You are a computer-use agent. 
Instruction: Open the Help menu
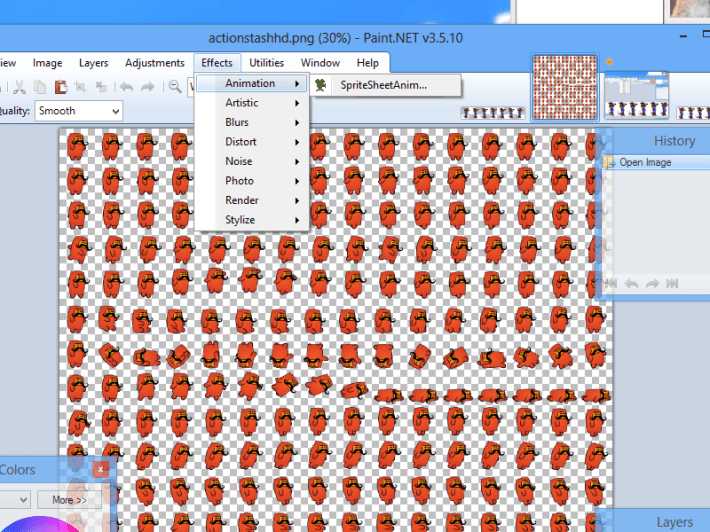367,63
